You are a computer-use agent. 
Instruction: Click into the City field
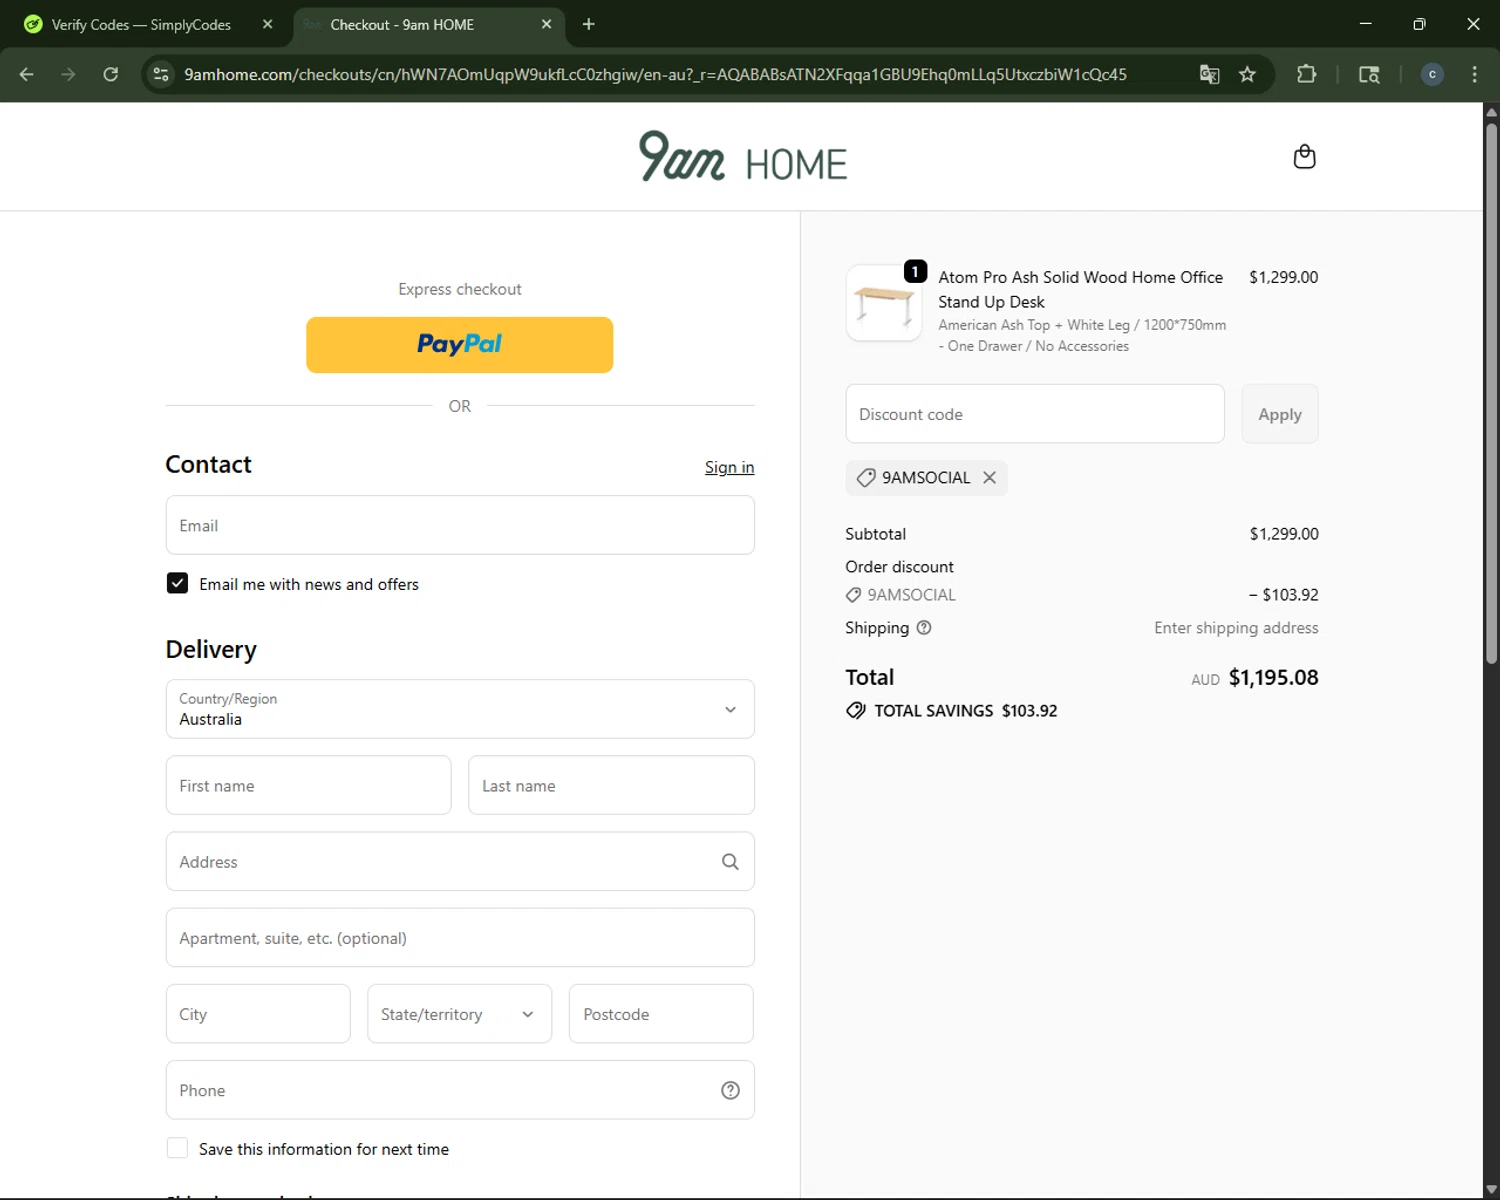click(x=258, y=1014)
